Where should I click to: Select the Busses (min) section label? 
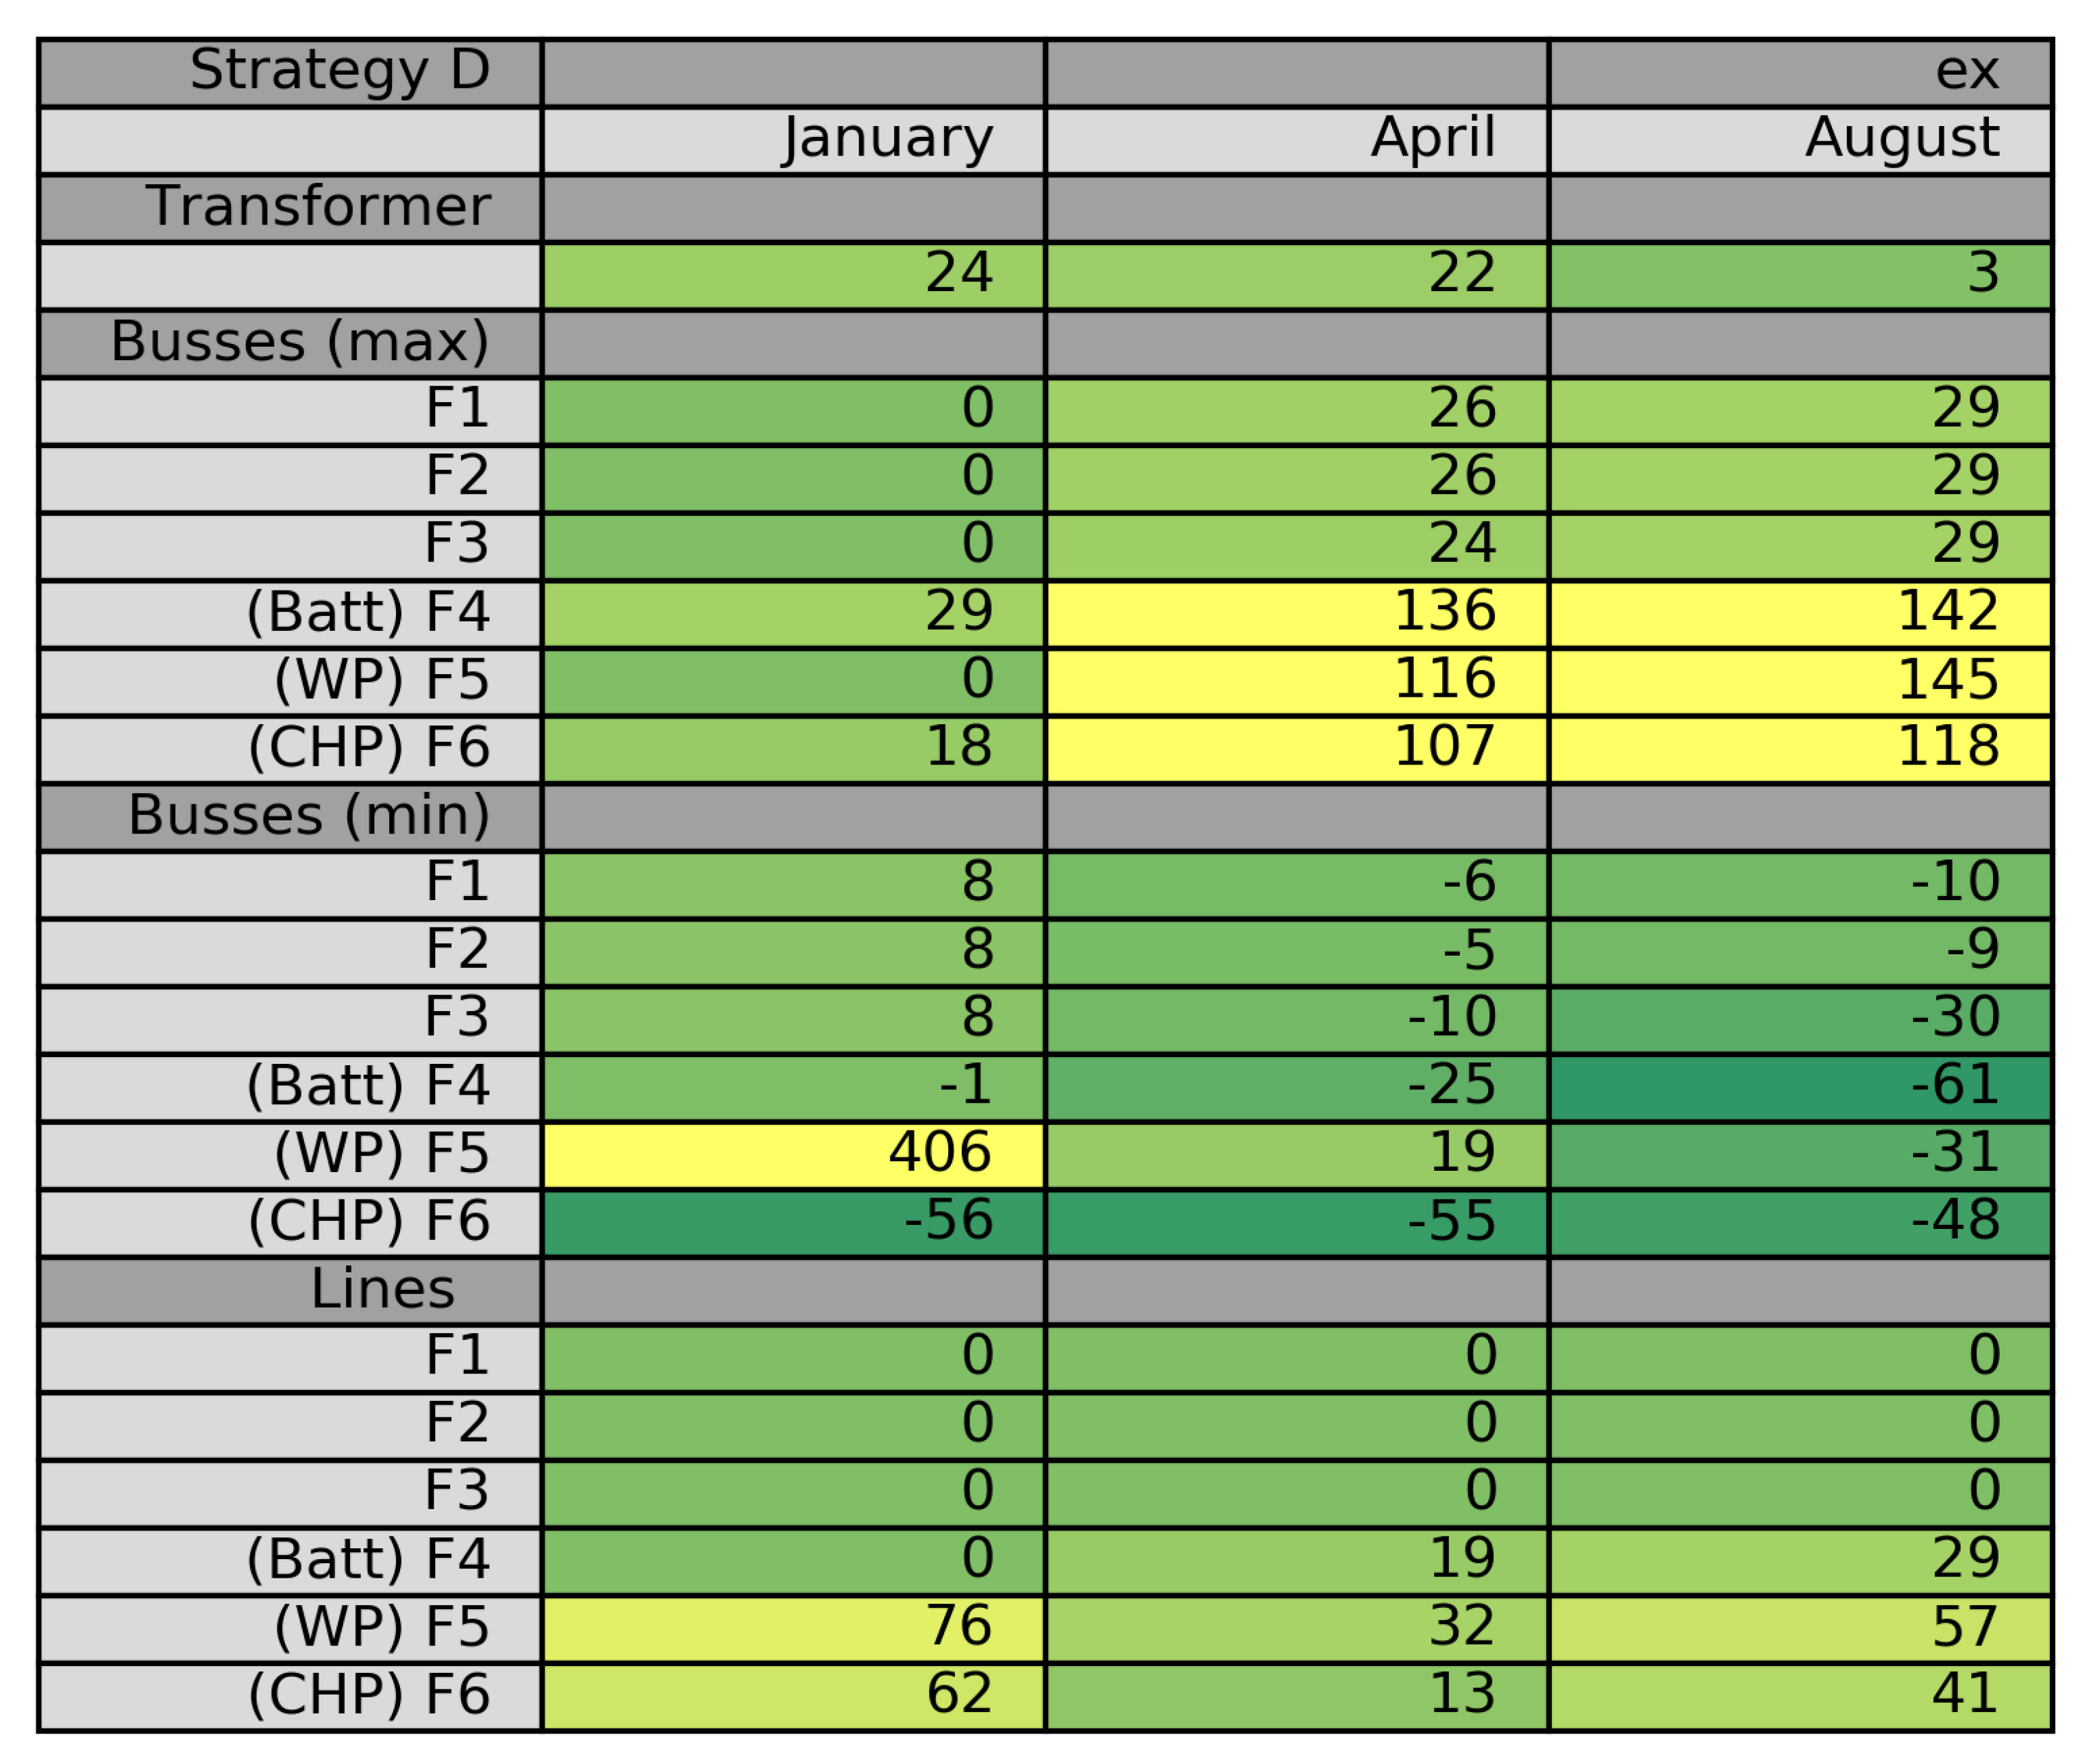tap(290, 817)
